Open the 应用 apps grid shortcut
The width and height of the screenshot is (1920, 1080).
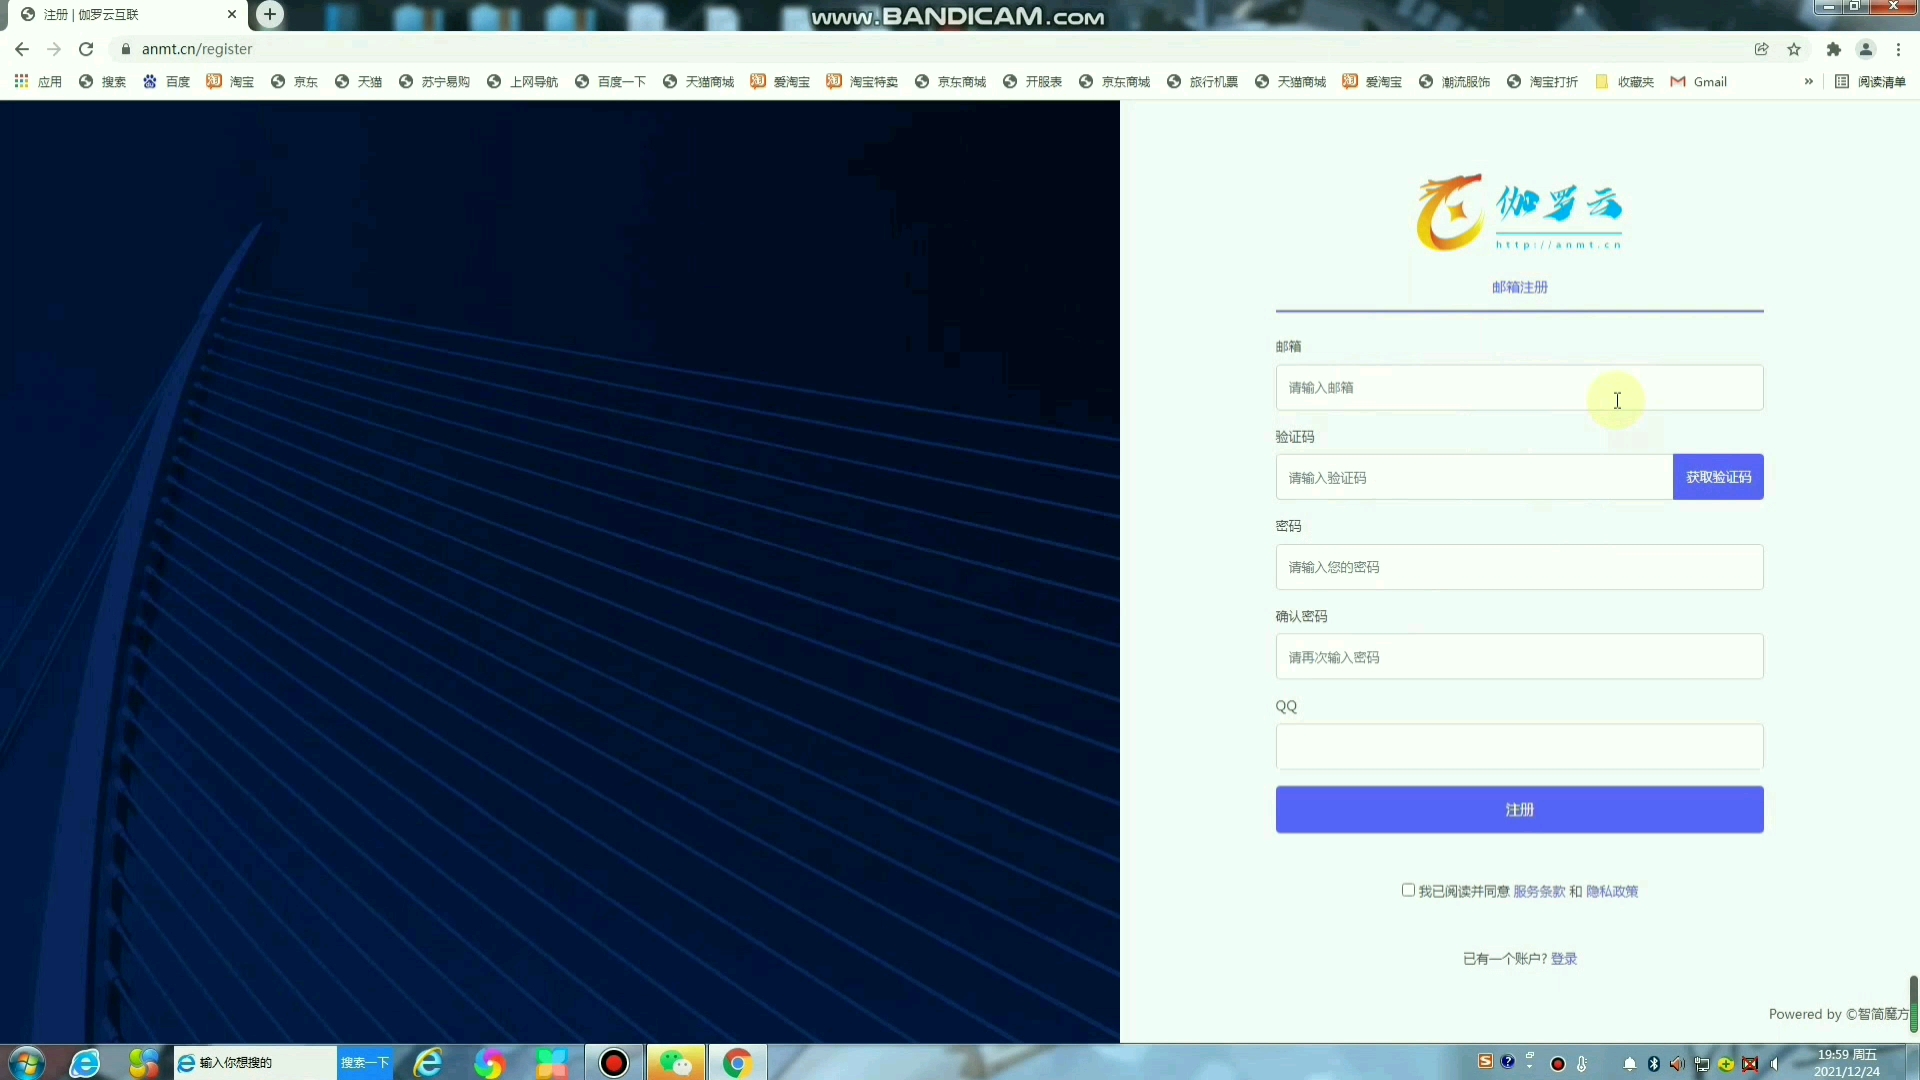38,82
